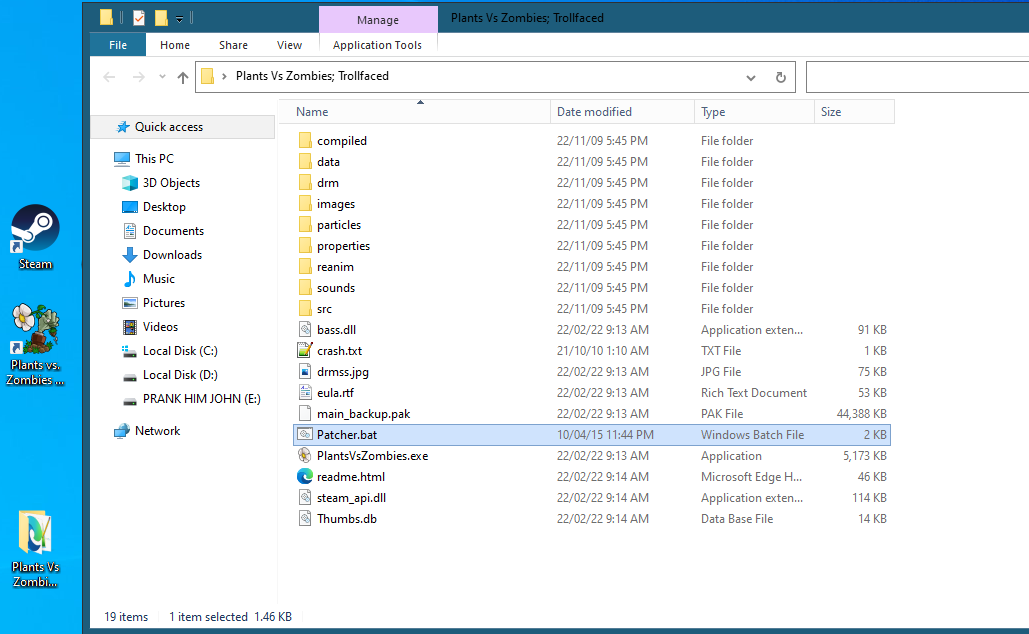Open Downloads in the sidebar
This screenshot has height=634, width=1029.
173,255
